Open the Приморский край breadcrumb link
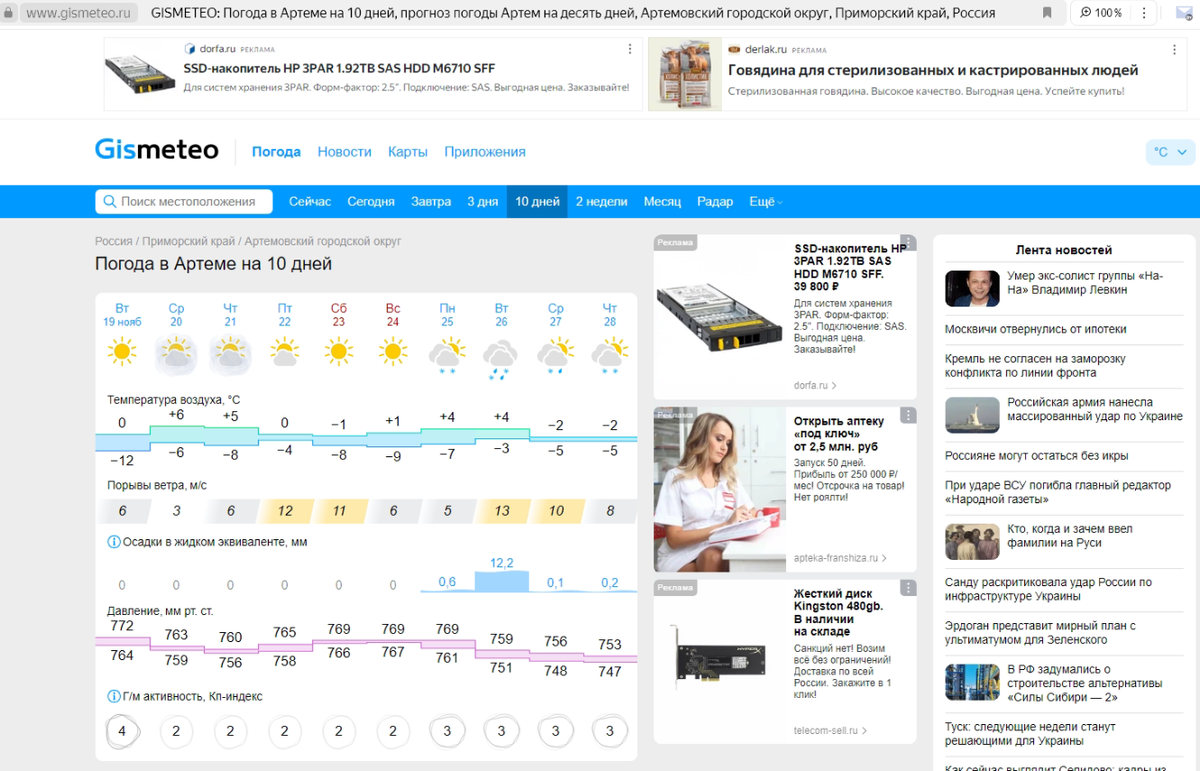The height and width of the screenshot is (771, 1200). click(x=188, y=241)
